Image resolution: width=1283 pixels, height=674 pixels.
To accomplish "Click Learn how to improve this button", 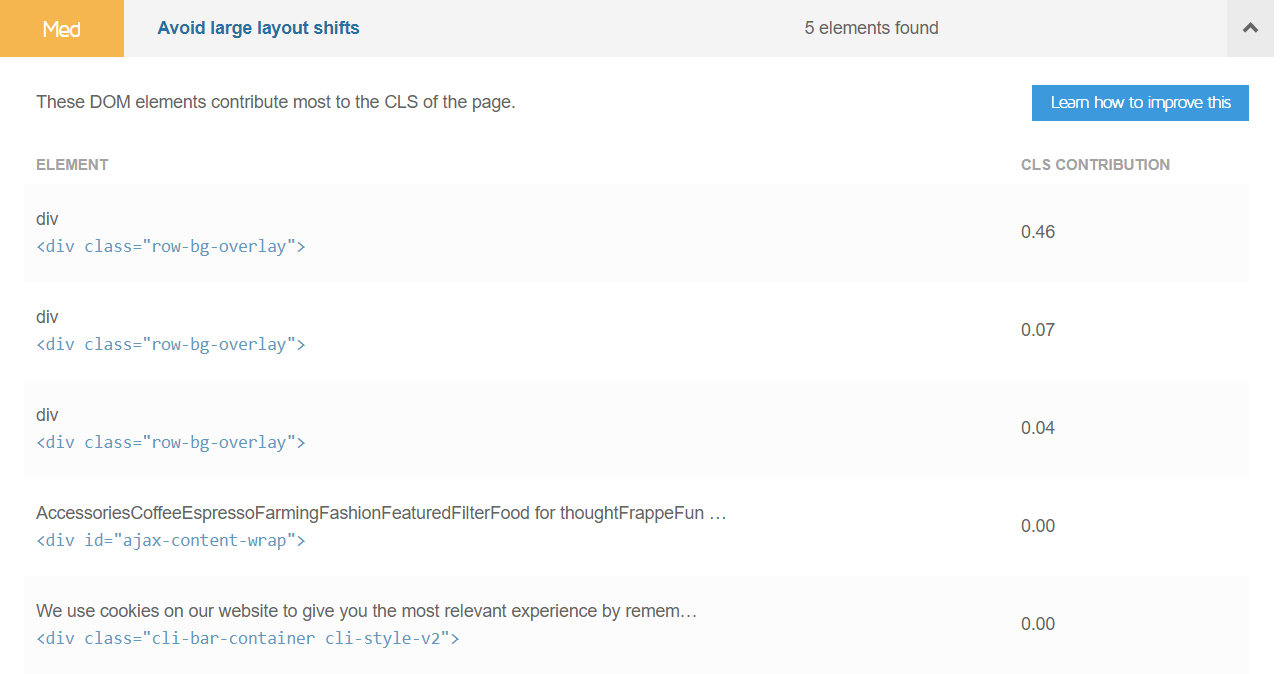I will (x=1140, y=103).
